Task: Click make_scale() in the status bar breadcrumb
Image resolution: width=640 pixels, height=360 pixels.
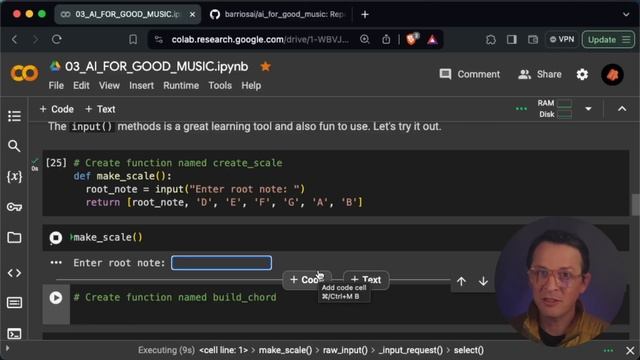Action: [285, 350]
